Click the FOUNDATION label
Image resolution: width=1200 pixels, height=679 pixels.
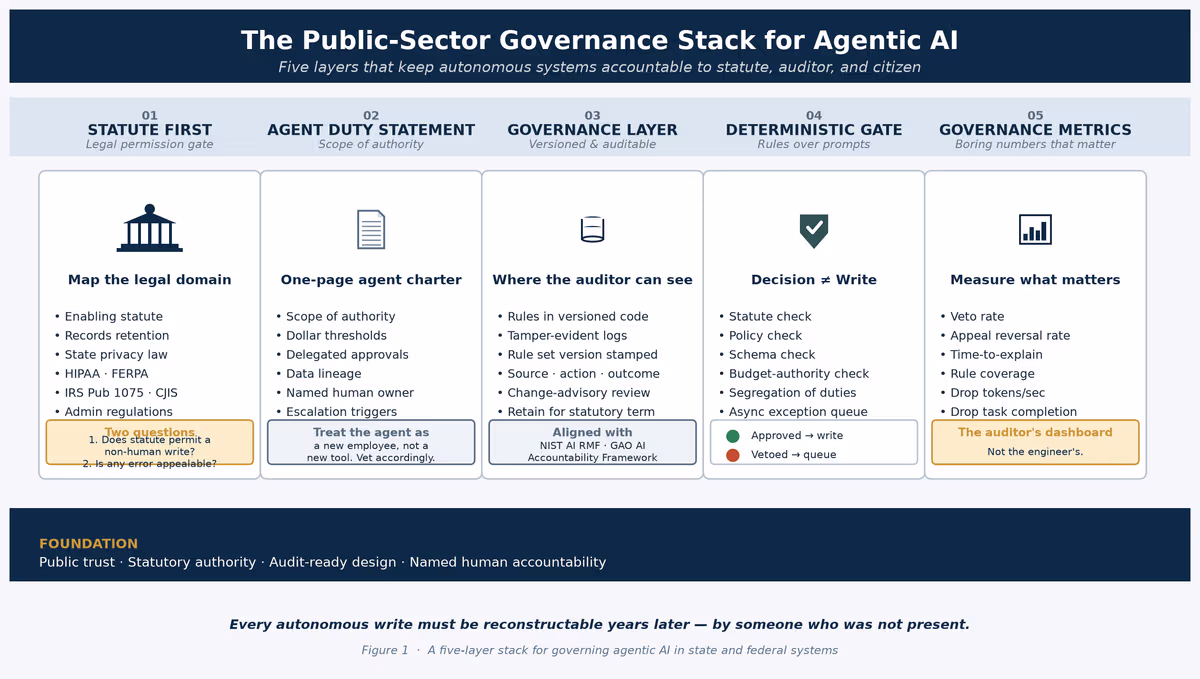pyautogui.click(x=88, y=544)
